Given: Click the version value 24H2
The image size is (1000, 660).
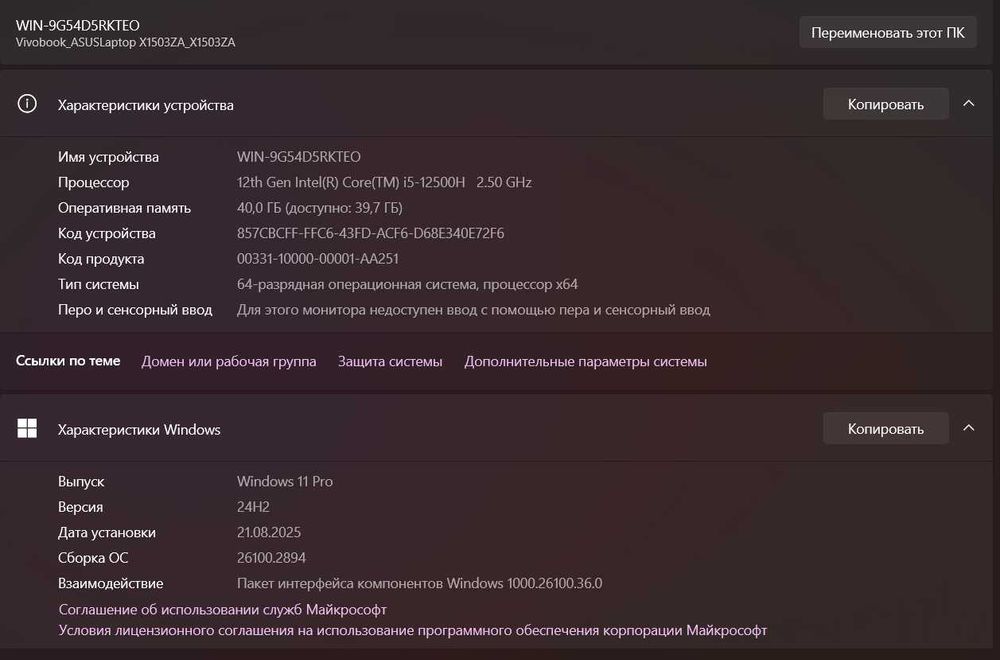Looking at the screenshot, I should pyautogui.click(x=253, y=506).
